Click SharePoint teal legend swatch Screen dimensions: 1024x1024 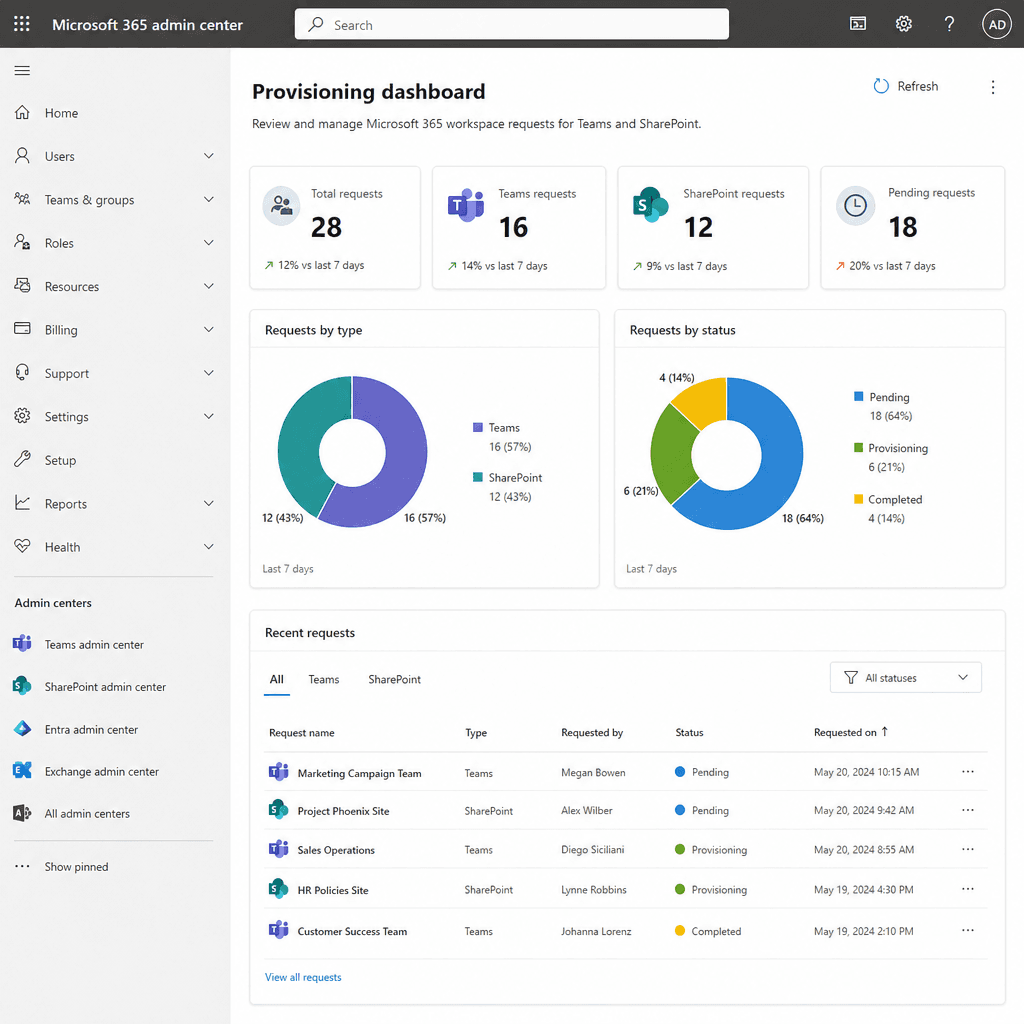[x=477, y=477]
